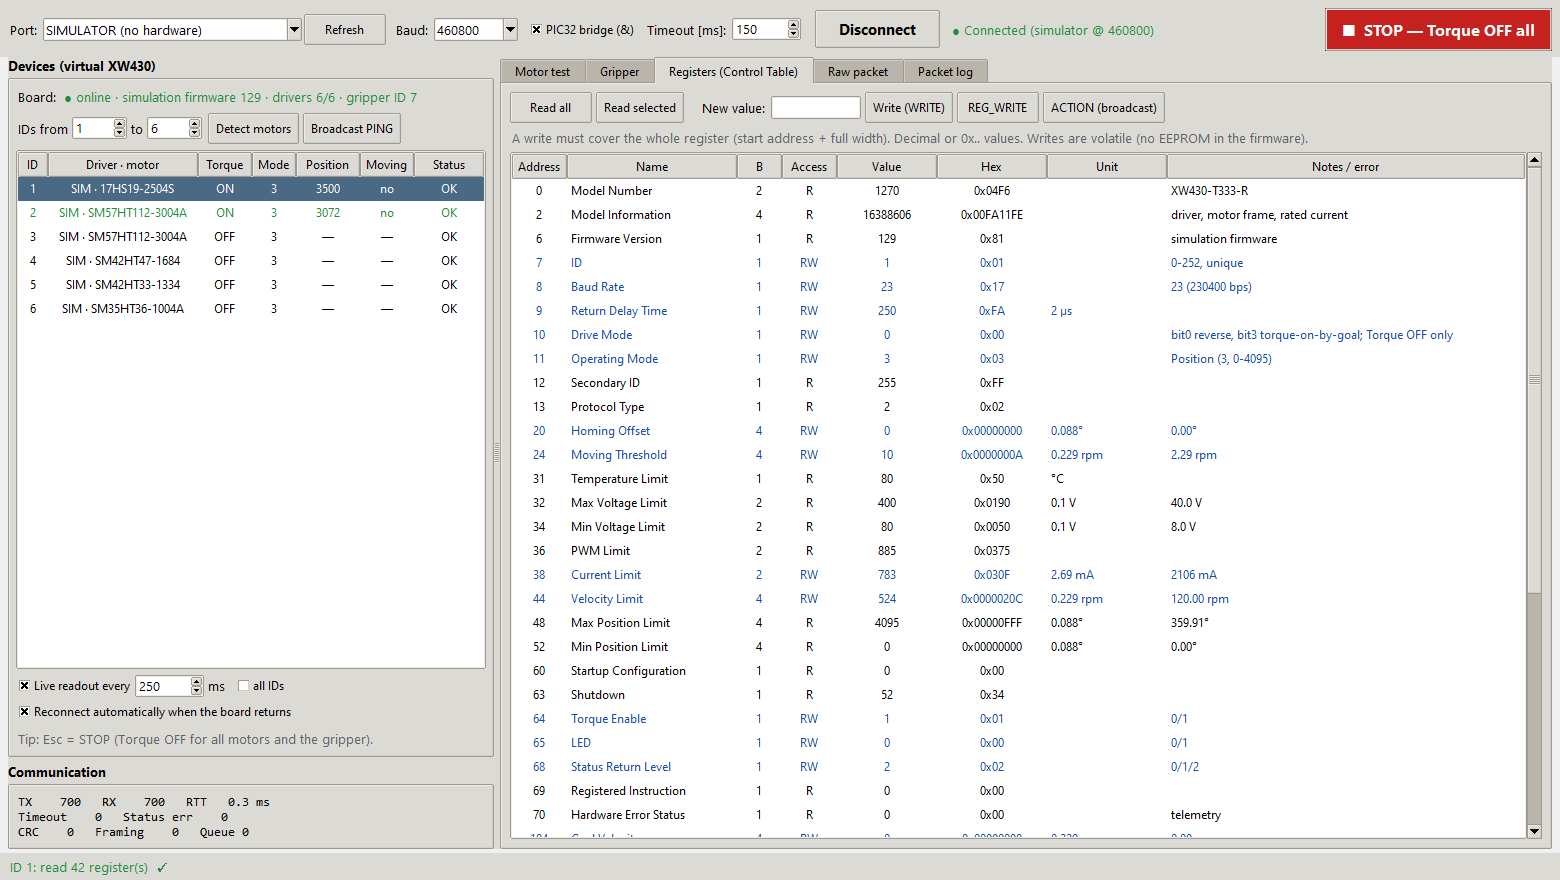Select the Velocity Limit register row
The height and width of the screenshot is (880, 1560).
[1018, 599]
